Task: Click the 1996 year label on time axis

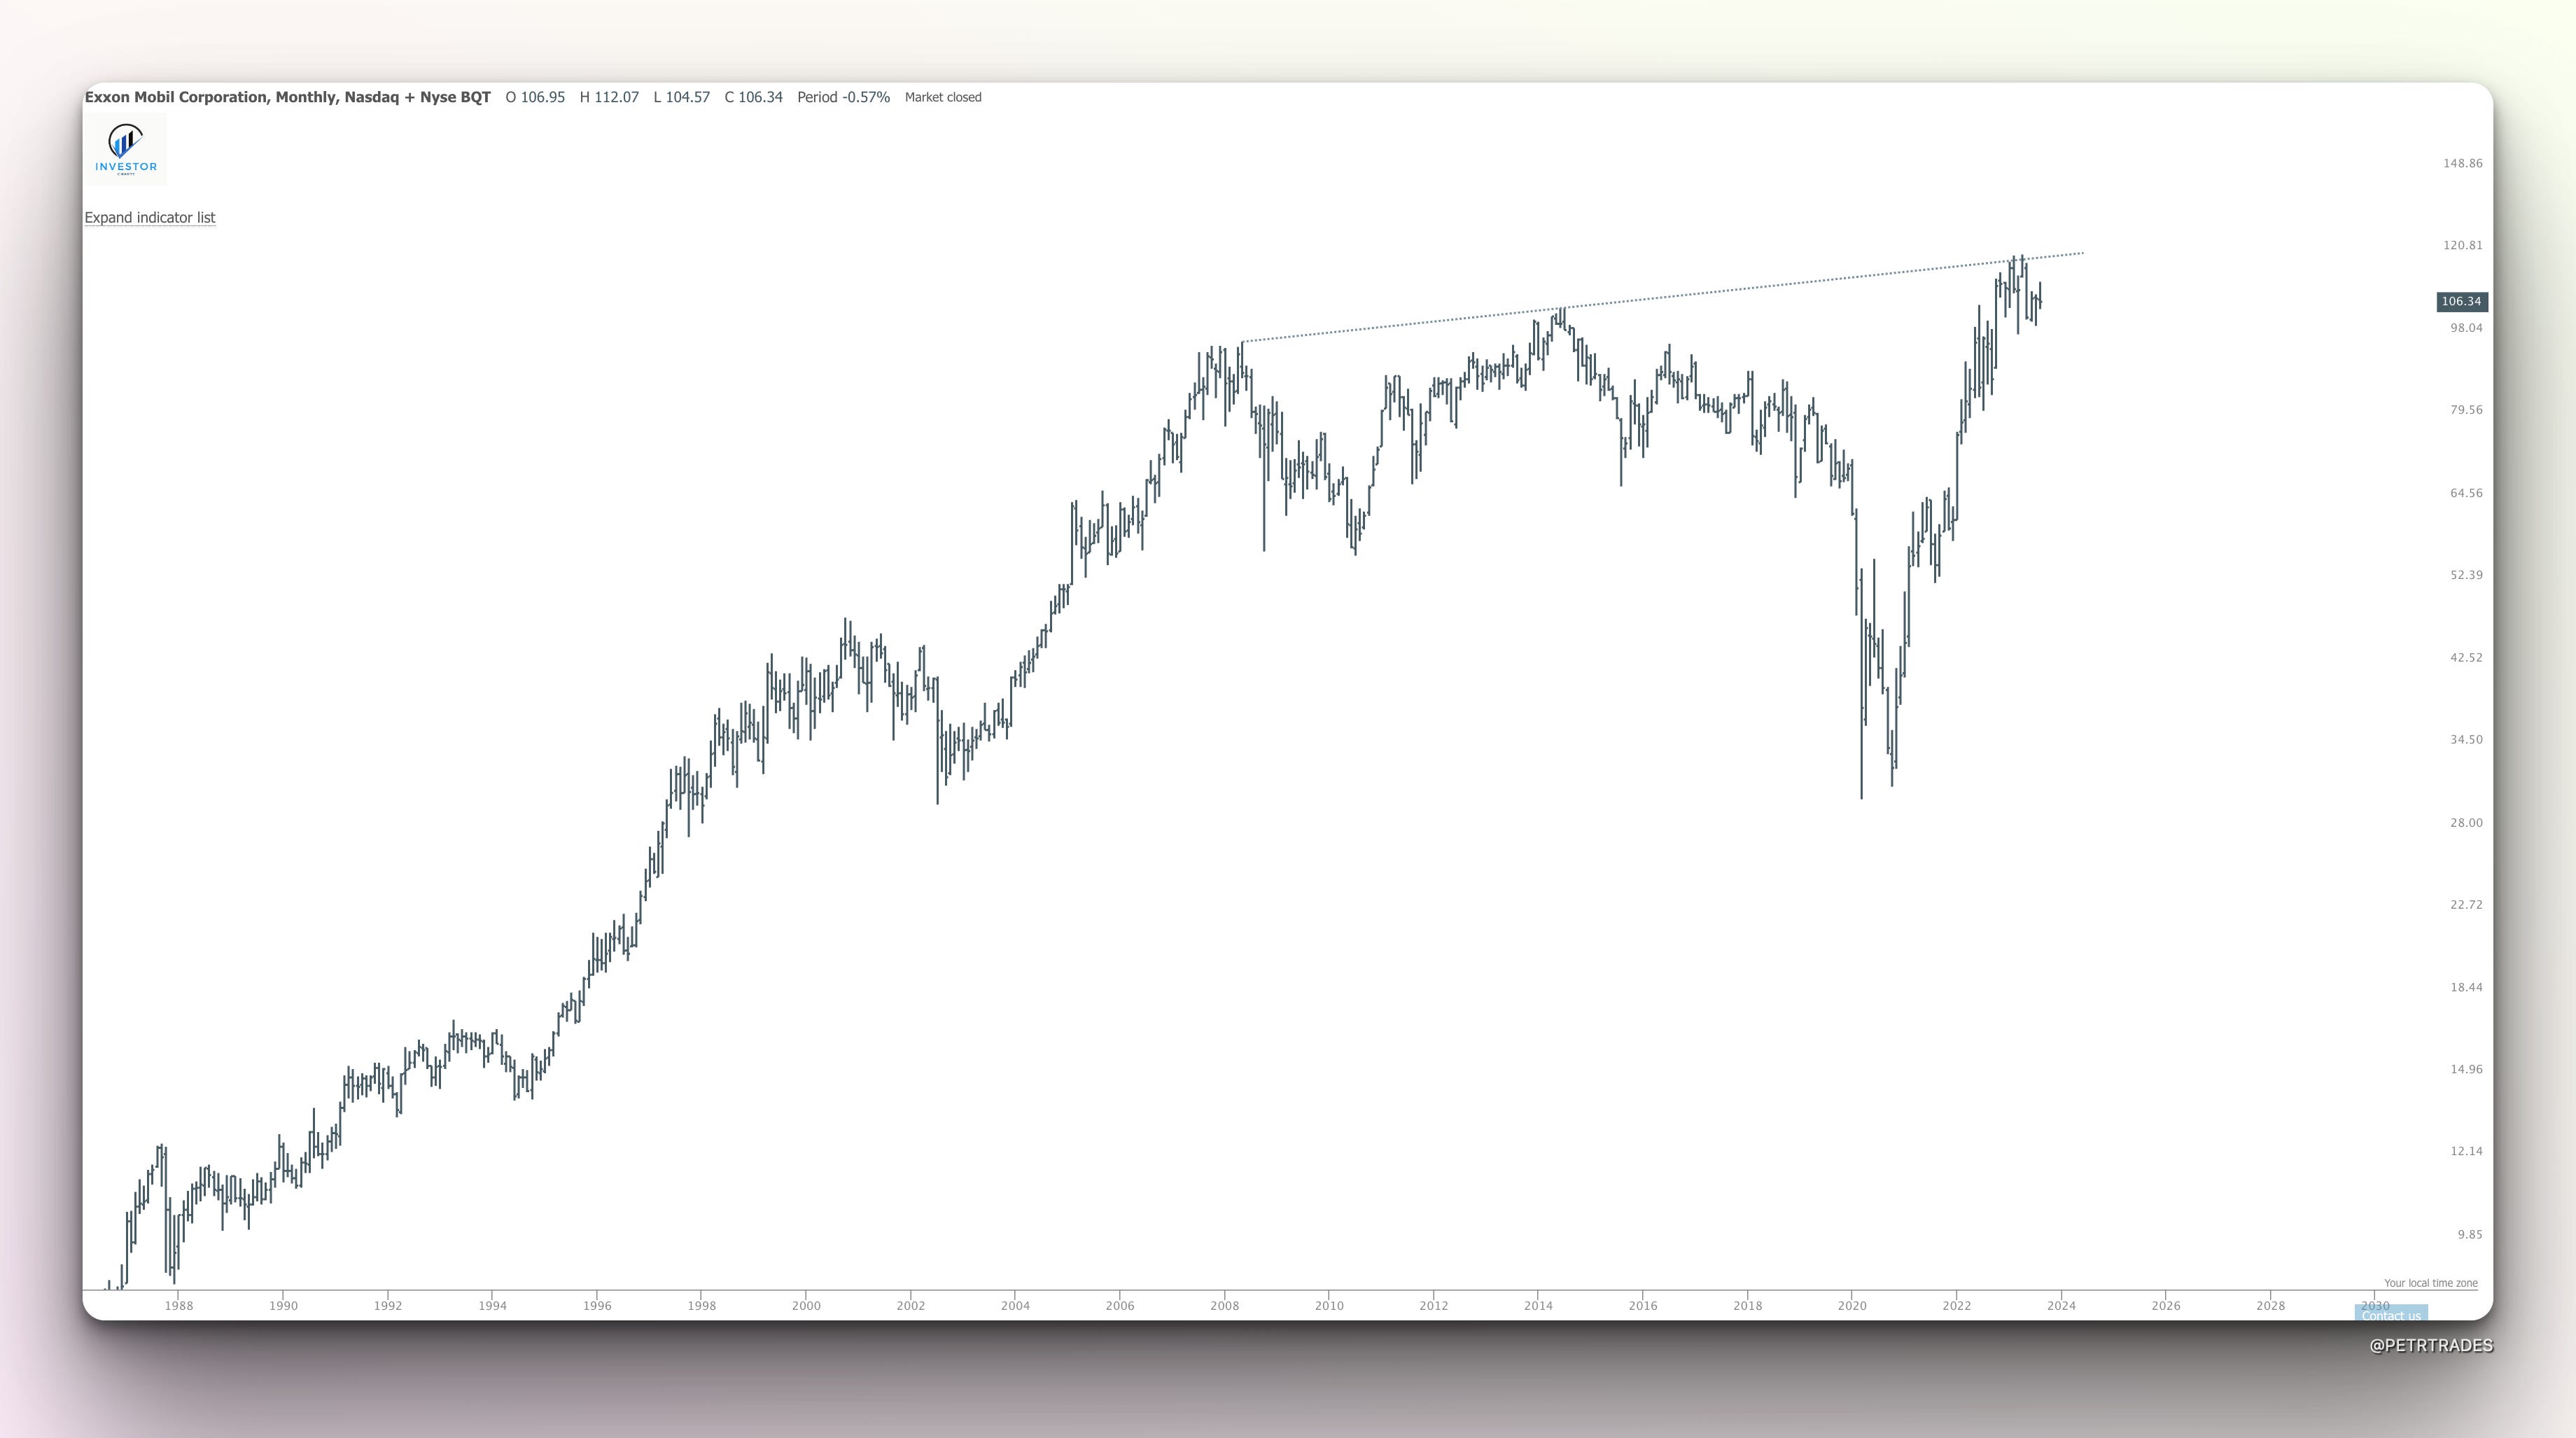Action: (597, 1305)
